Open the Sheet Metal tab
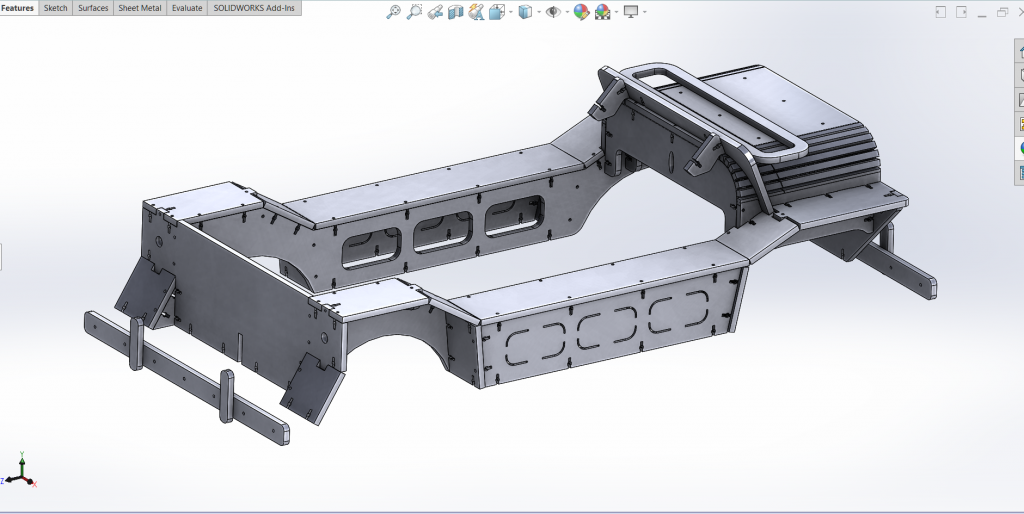 click(140, 8)
